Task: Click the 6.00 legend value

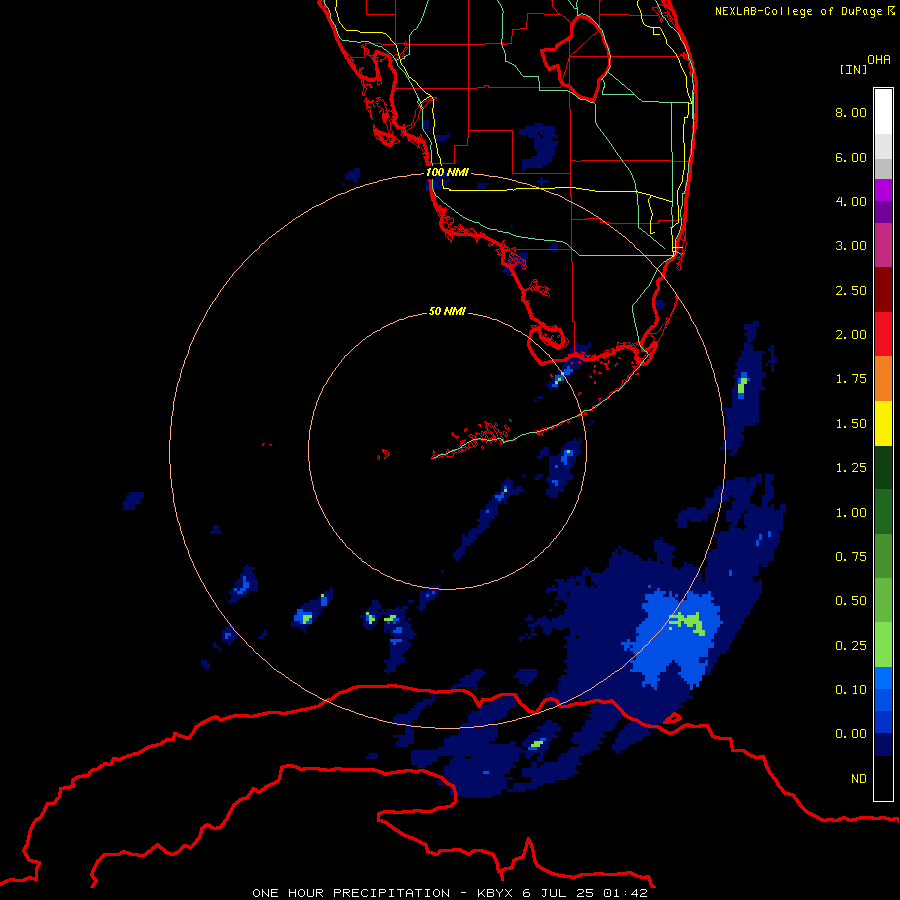Action: pyautogui.click(x=851, y=157)
